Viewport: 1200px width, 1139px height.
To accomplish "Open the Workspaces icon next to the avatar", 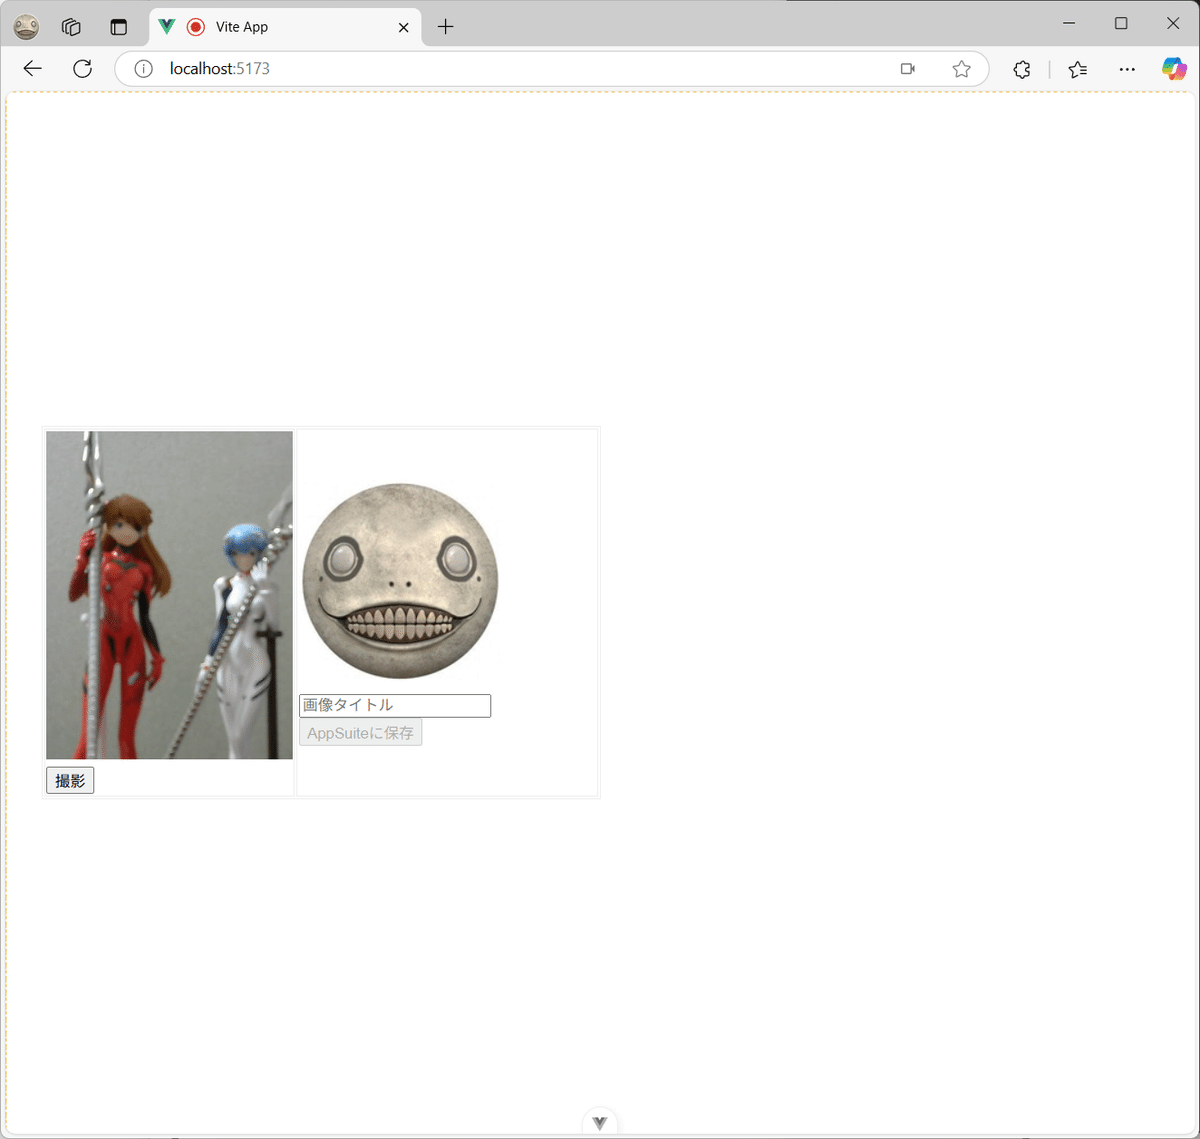I will tap(70, 26).
